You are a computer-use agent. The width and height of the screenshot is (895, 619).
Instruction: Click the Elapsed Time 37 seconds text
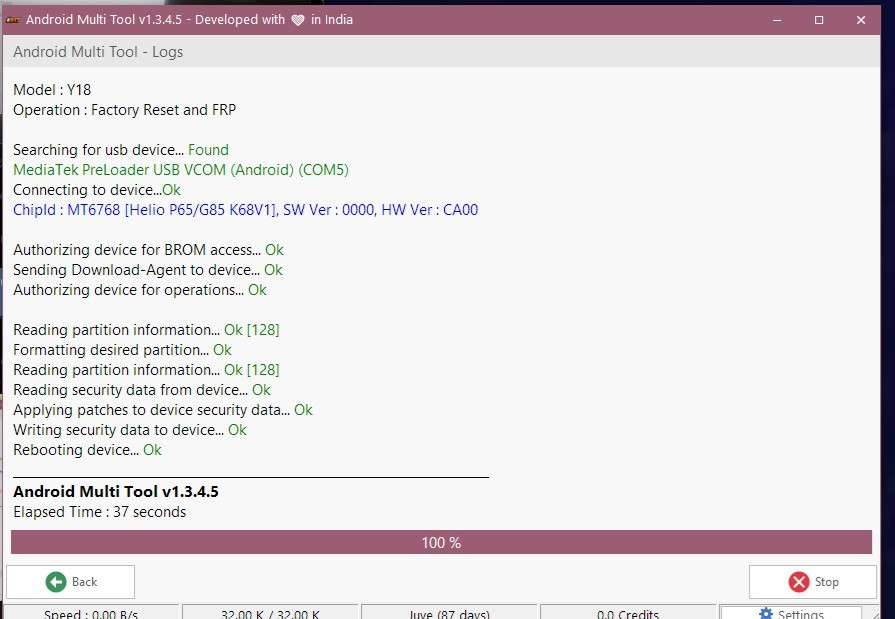coord(99,512)
